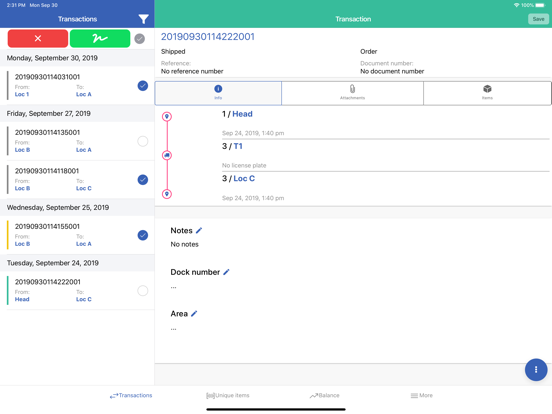
Task: Open transaction 20190930114135001 in the list
Action: tap(77, 141)
